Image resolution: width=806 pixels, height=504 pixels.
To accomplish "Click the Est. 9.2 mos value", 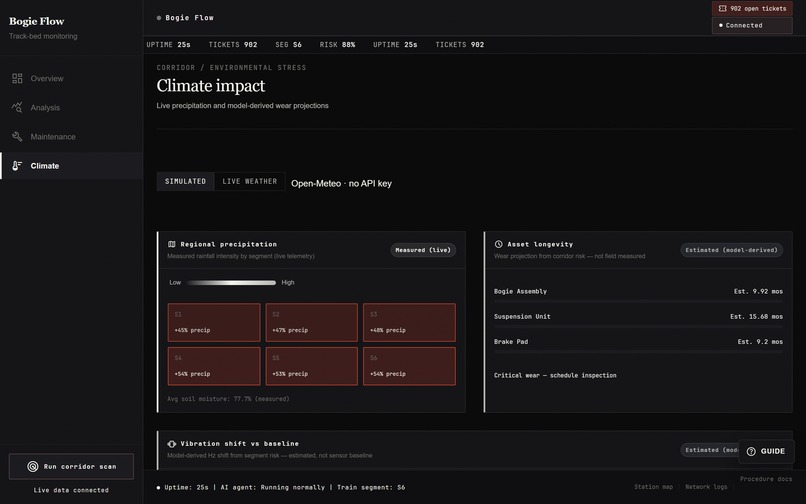I will pos(760,341).
